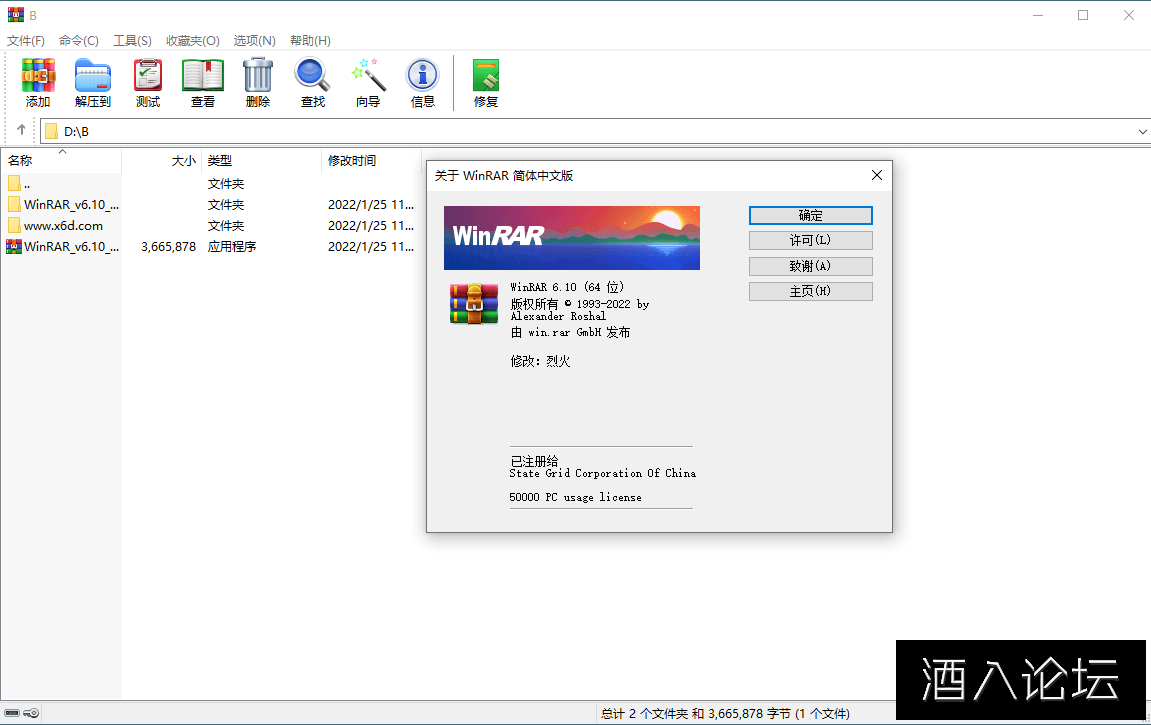Click the WinRAR app icon in title bar
Screen dimensions: 1151x725
tap(15, 15)
